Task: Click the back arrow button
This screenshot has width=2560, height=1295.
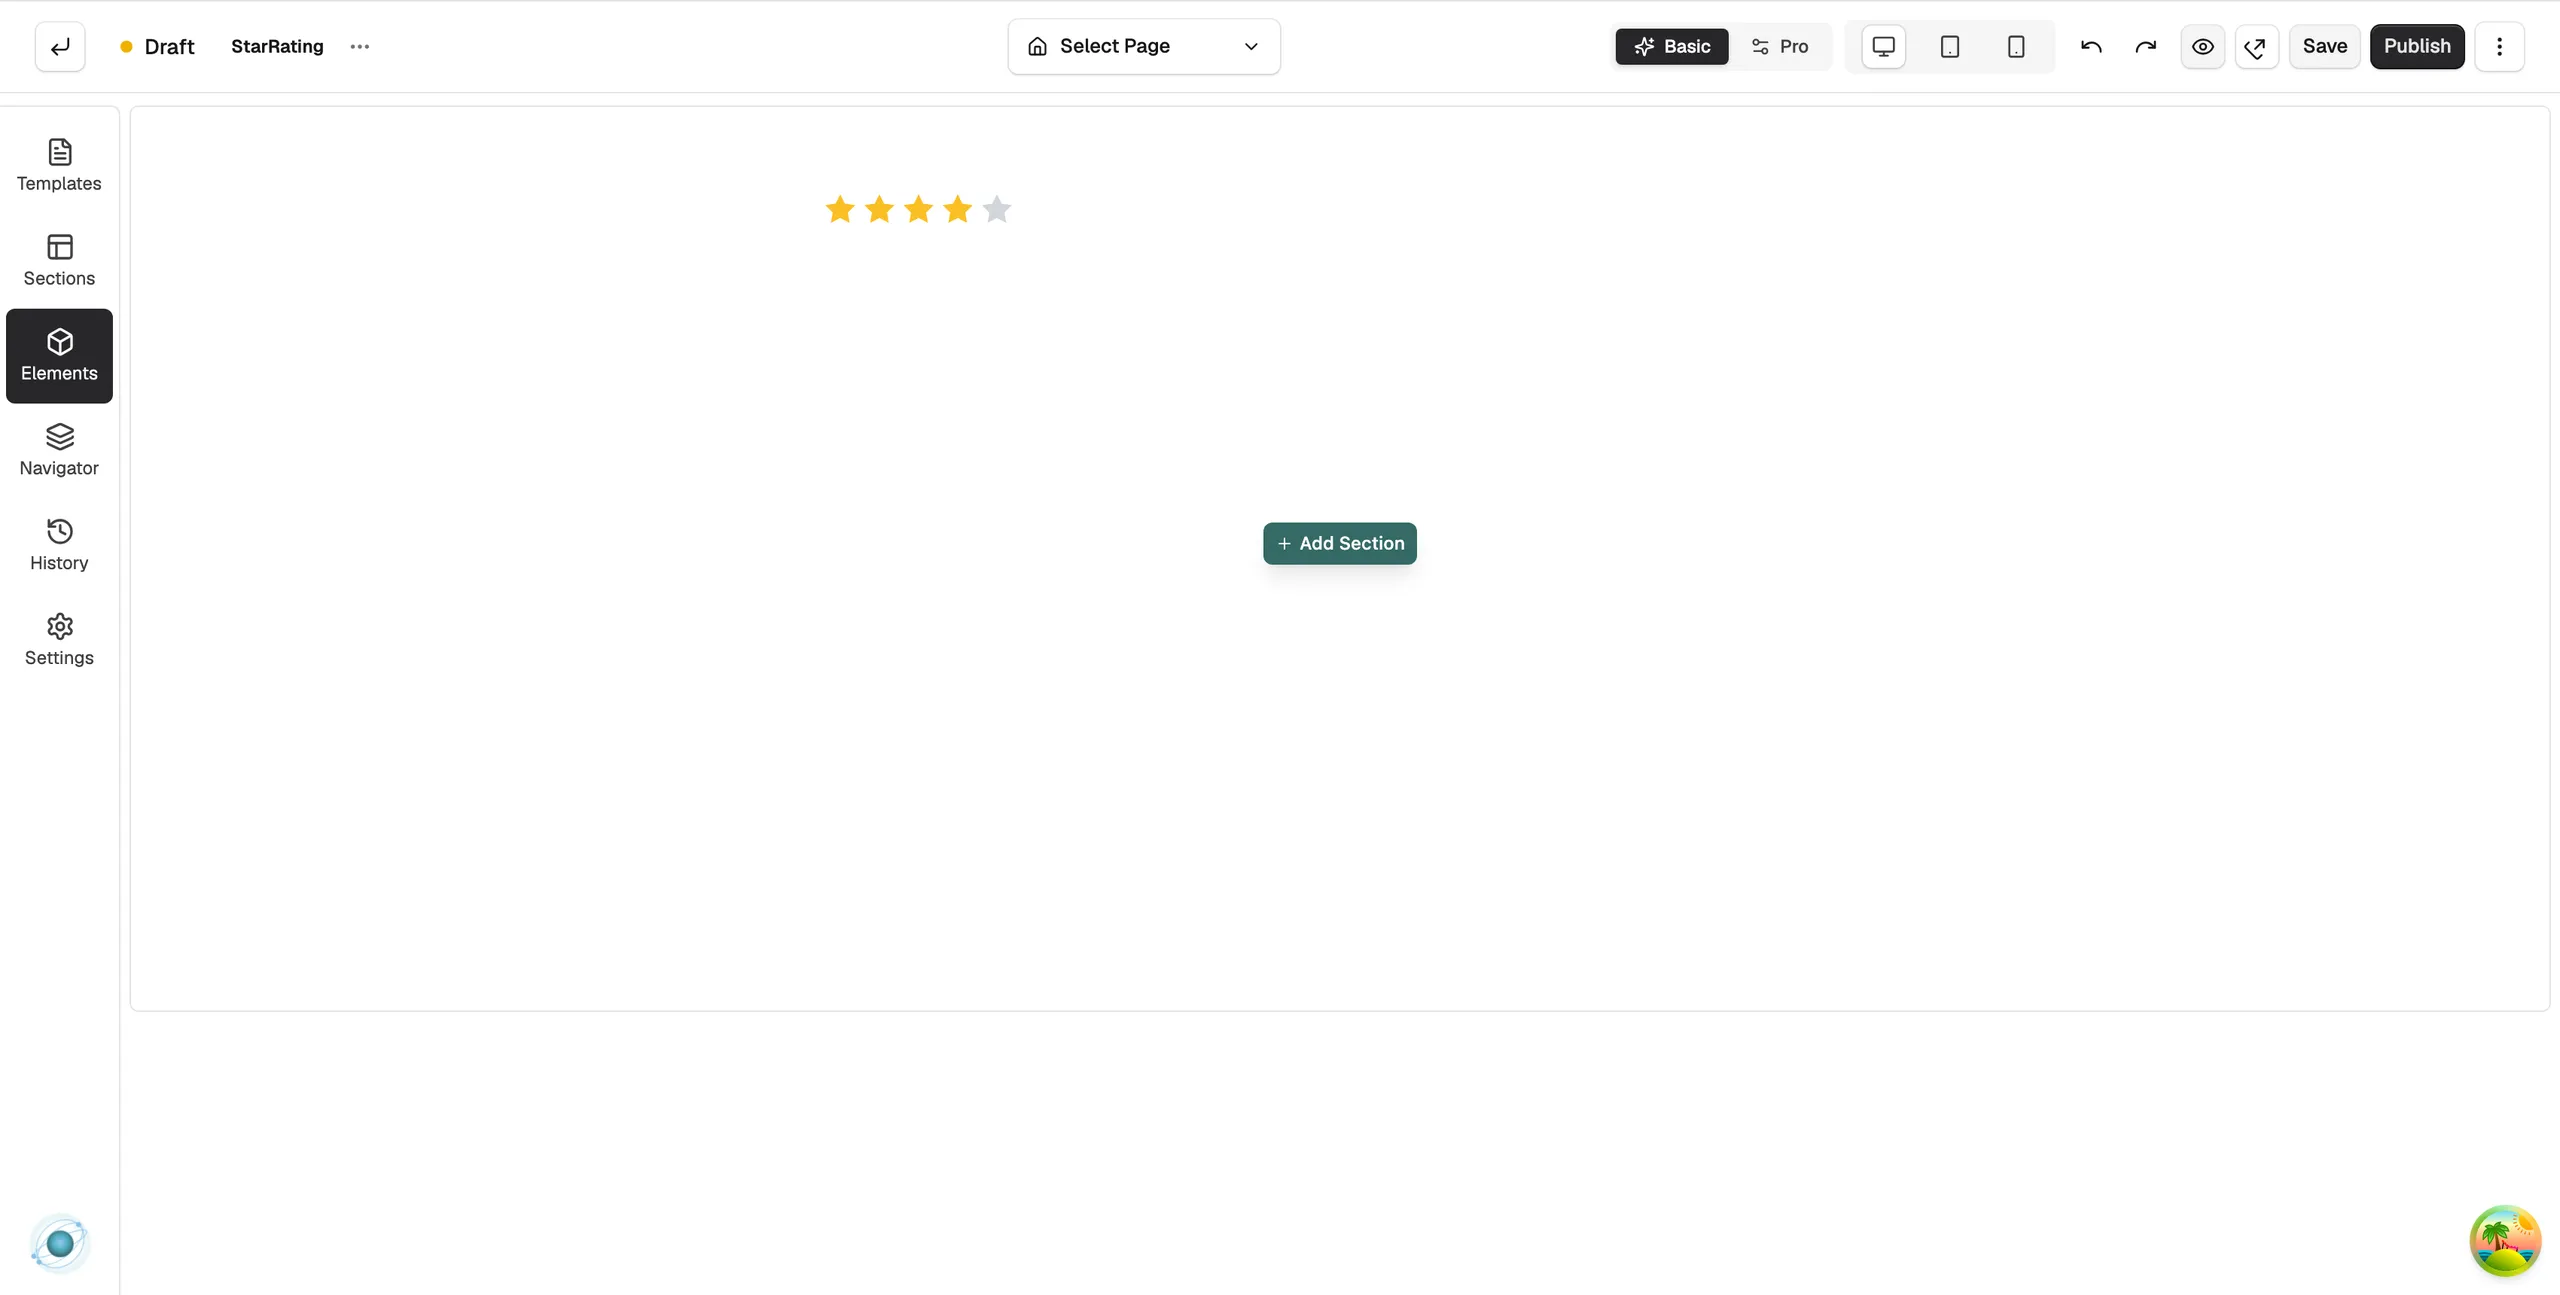Action: pos(60,46)
